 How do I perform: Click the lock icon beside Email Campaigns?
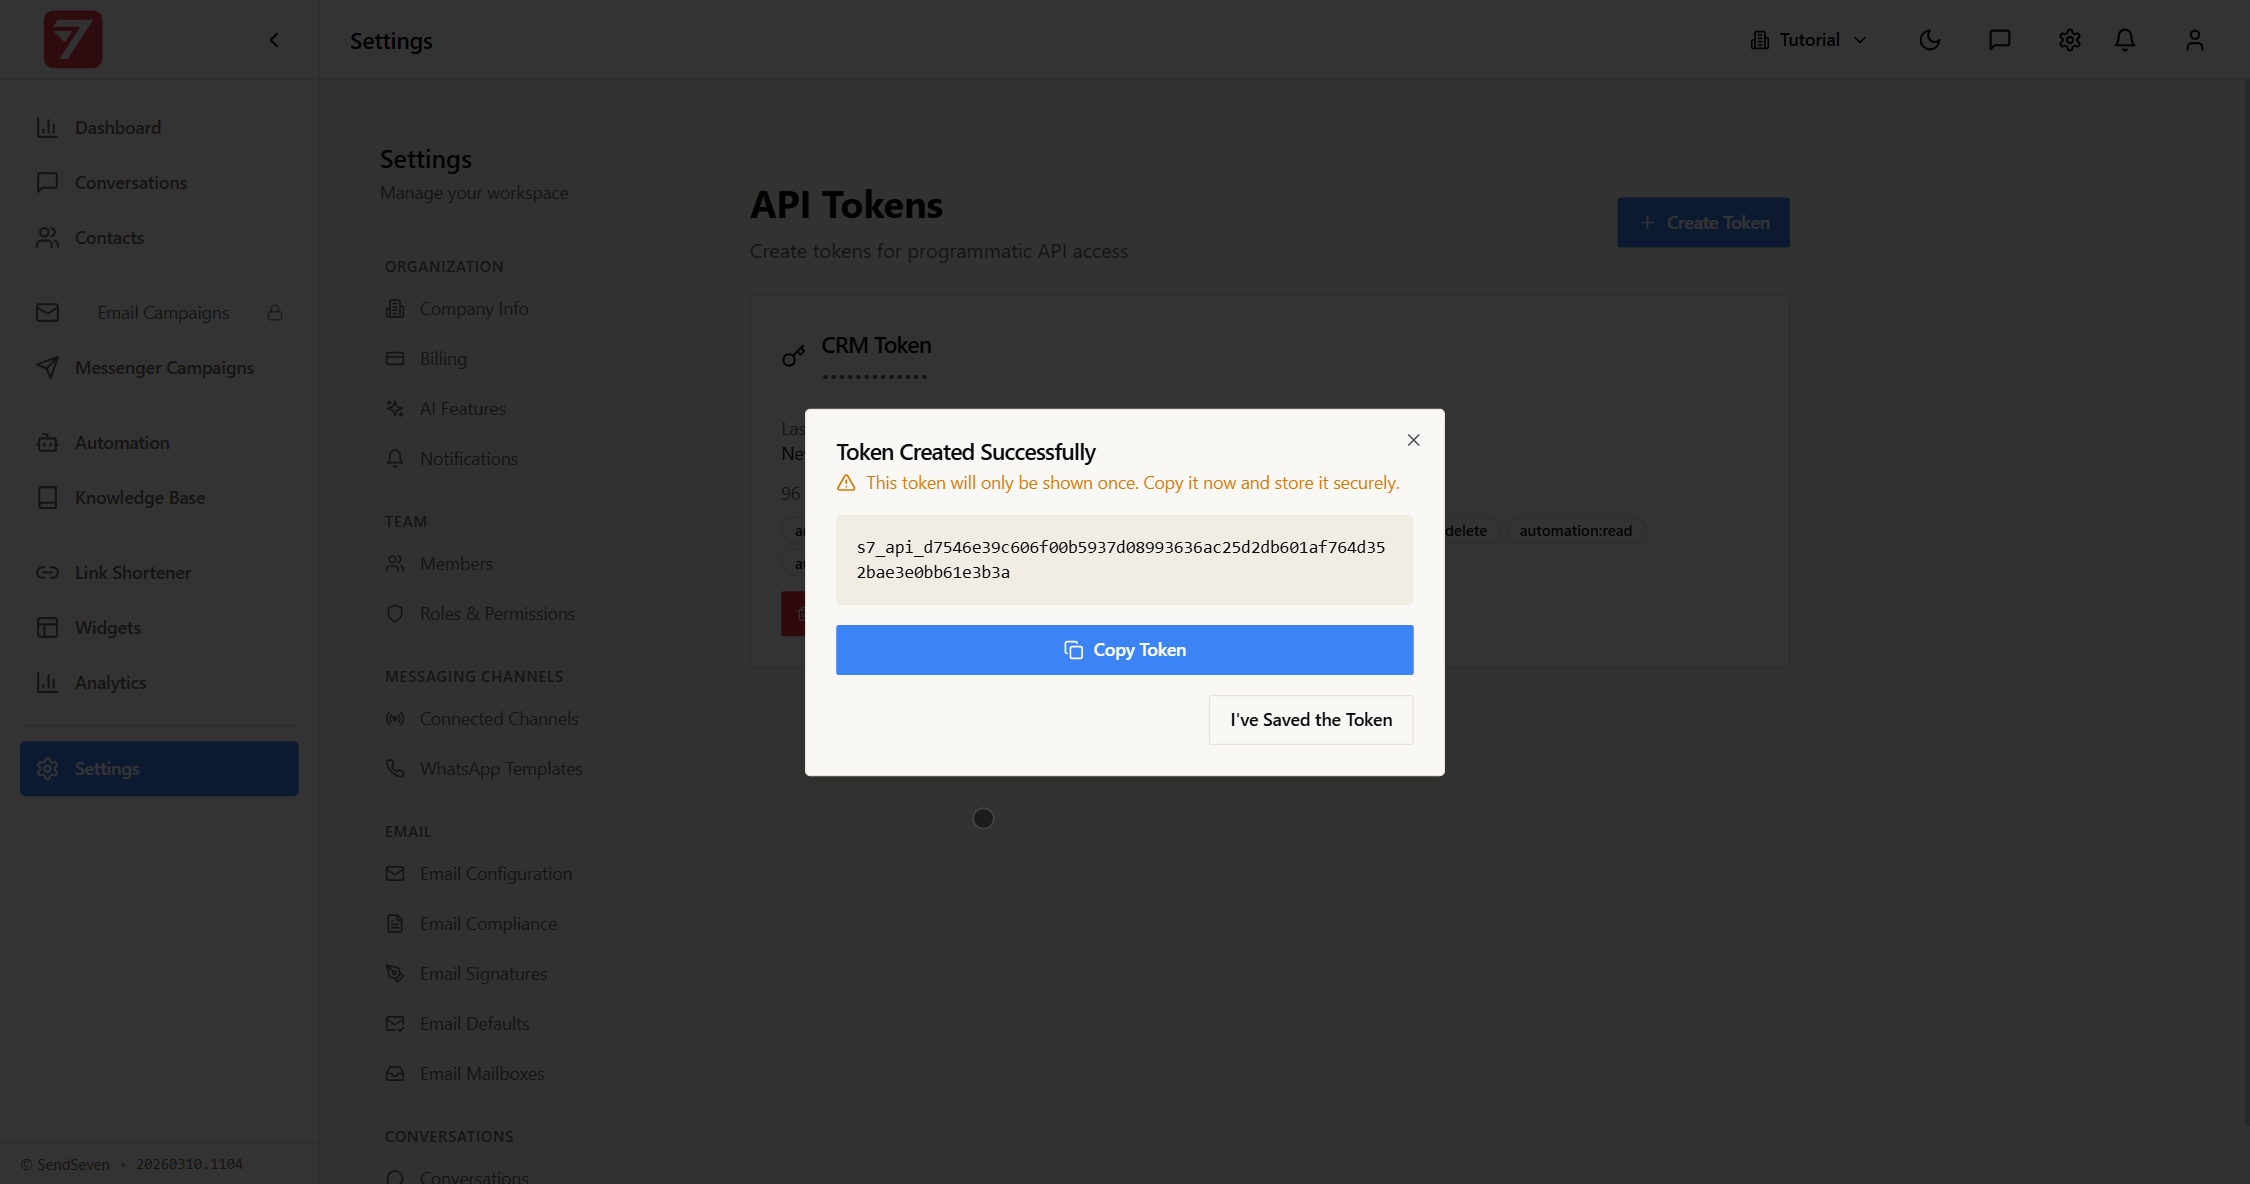pos(275,313)
